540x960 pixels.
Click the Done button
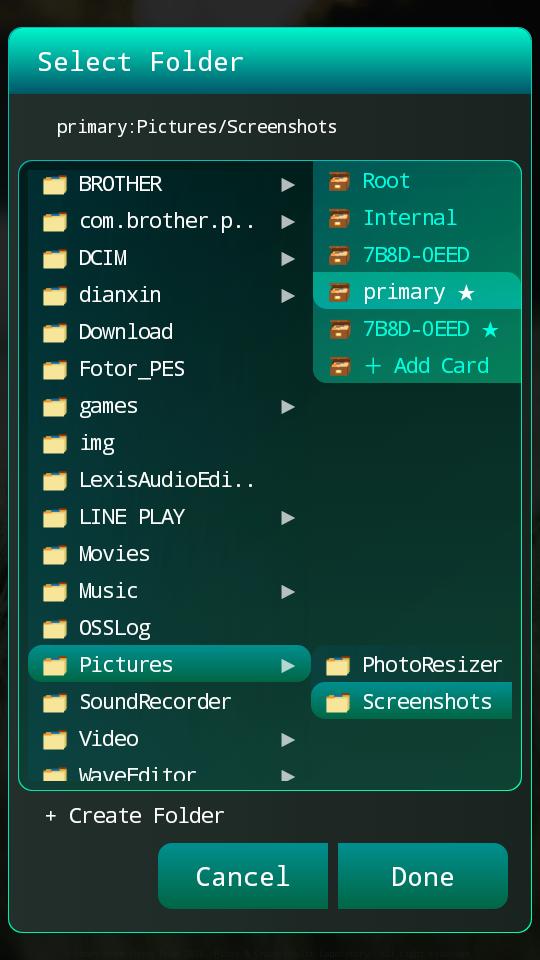coord(423,876)
